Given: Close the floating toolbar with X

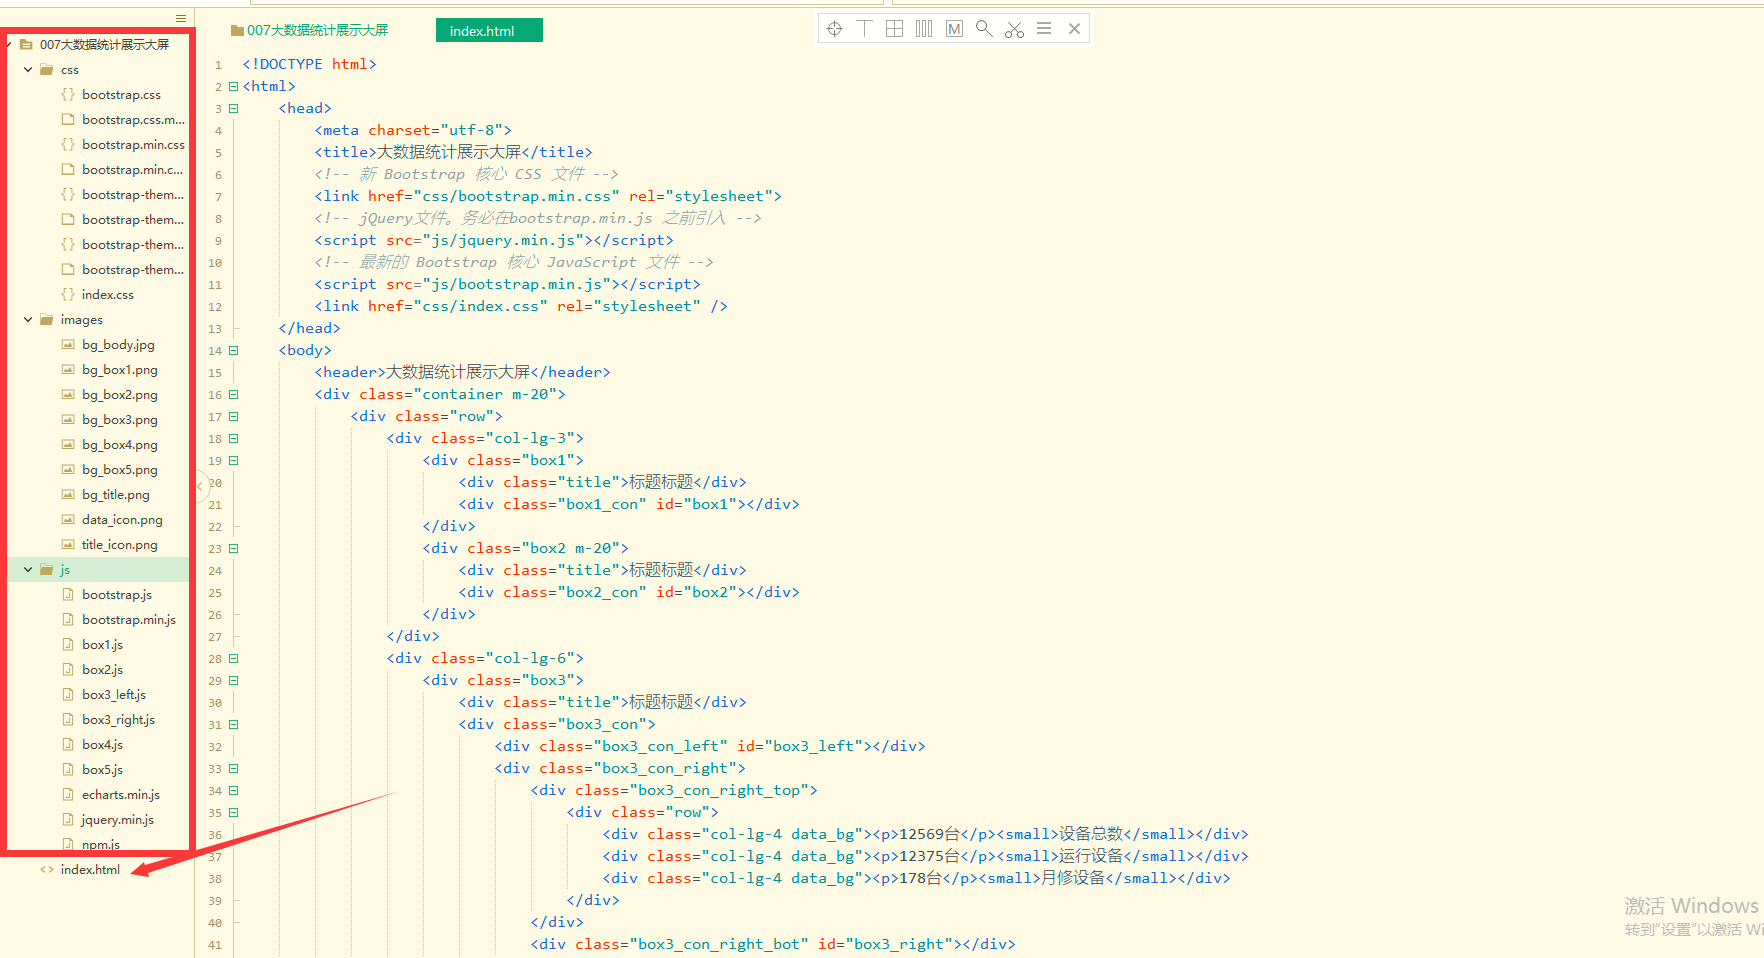Looking at the screenshot, I should coord(1074,29).
